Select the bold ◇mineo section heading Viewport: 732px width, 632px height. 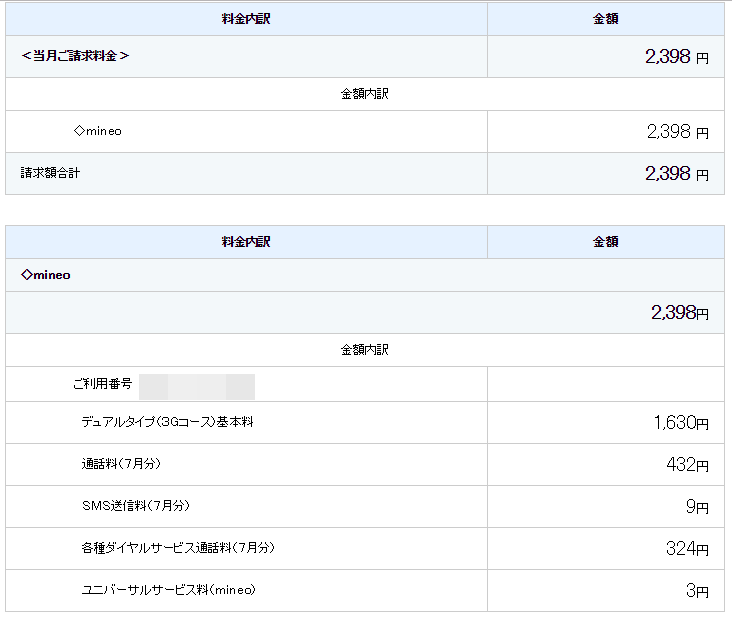tap(46, 275)
